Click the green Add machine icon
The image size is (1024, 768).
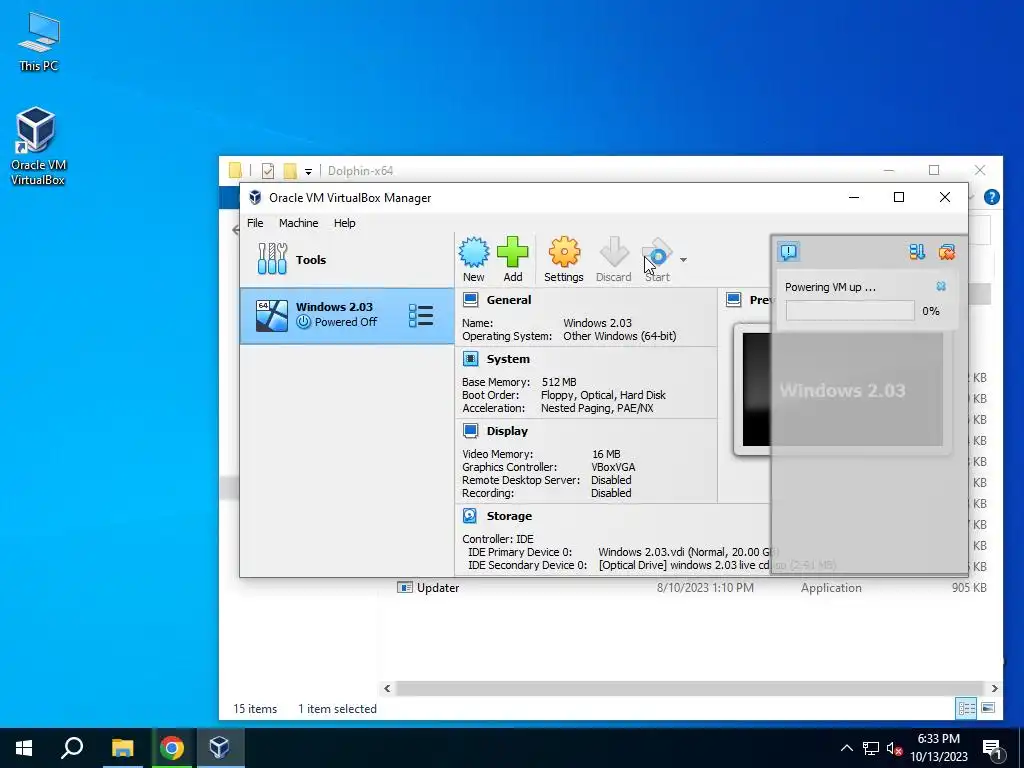513,252
